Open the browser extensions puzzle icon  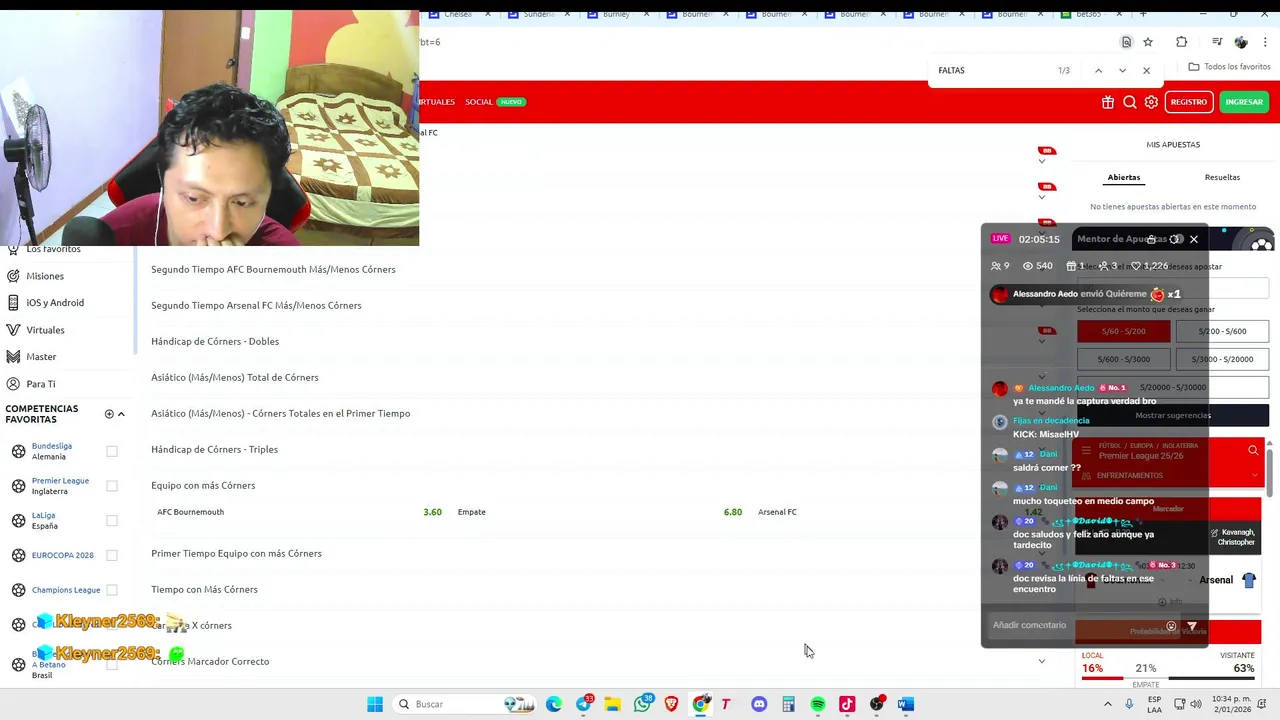coord(1181,42)
